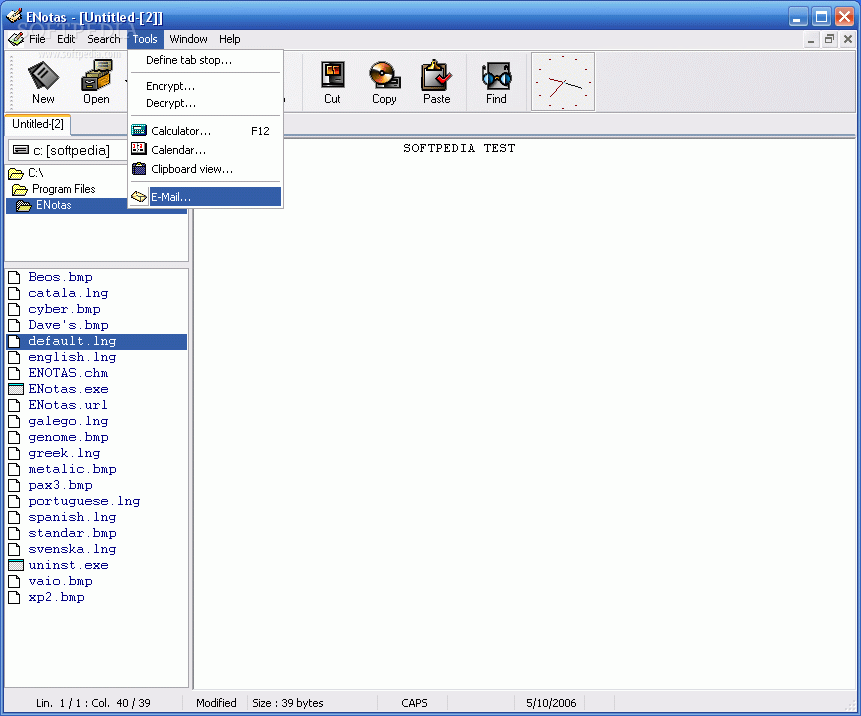
Task: Click the Open file toolbar icon
Action: [x=97, y=76]
